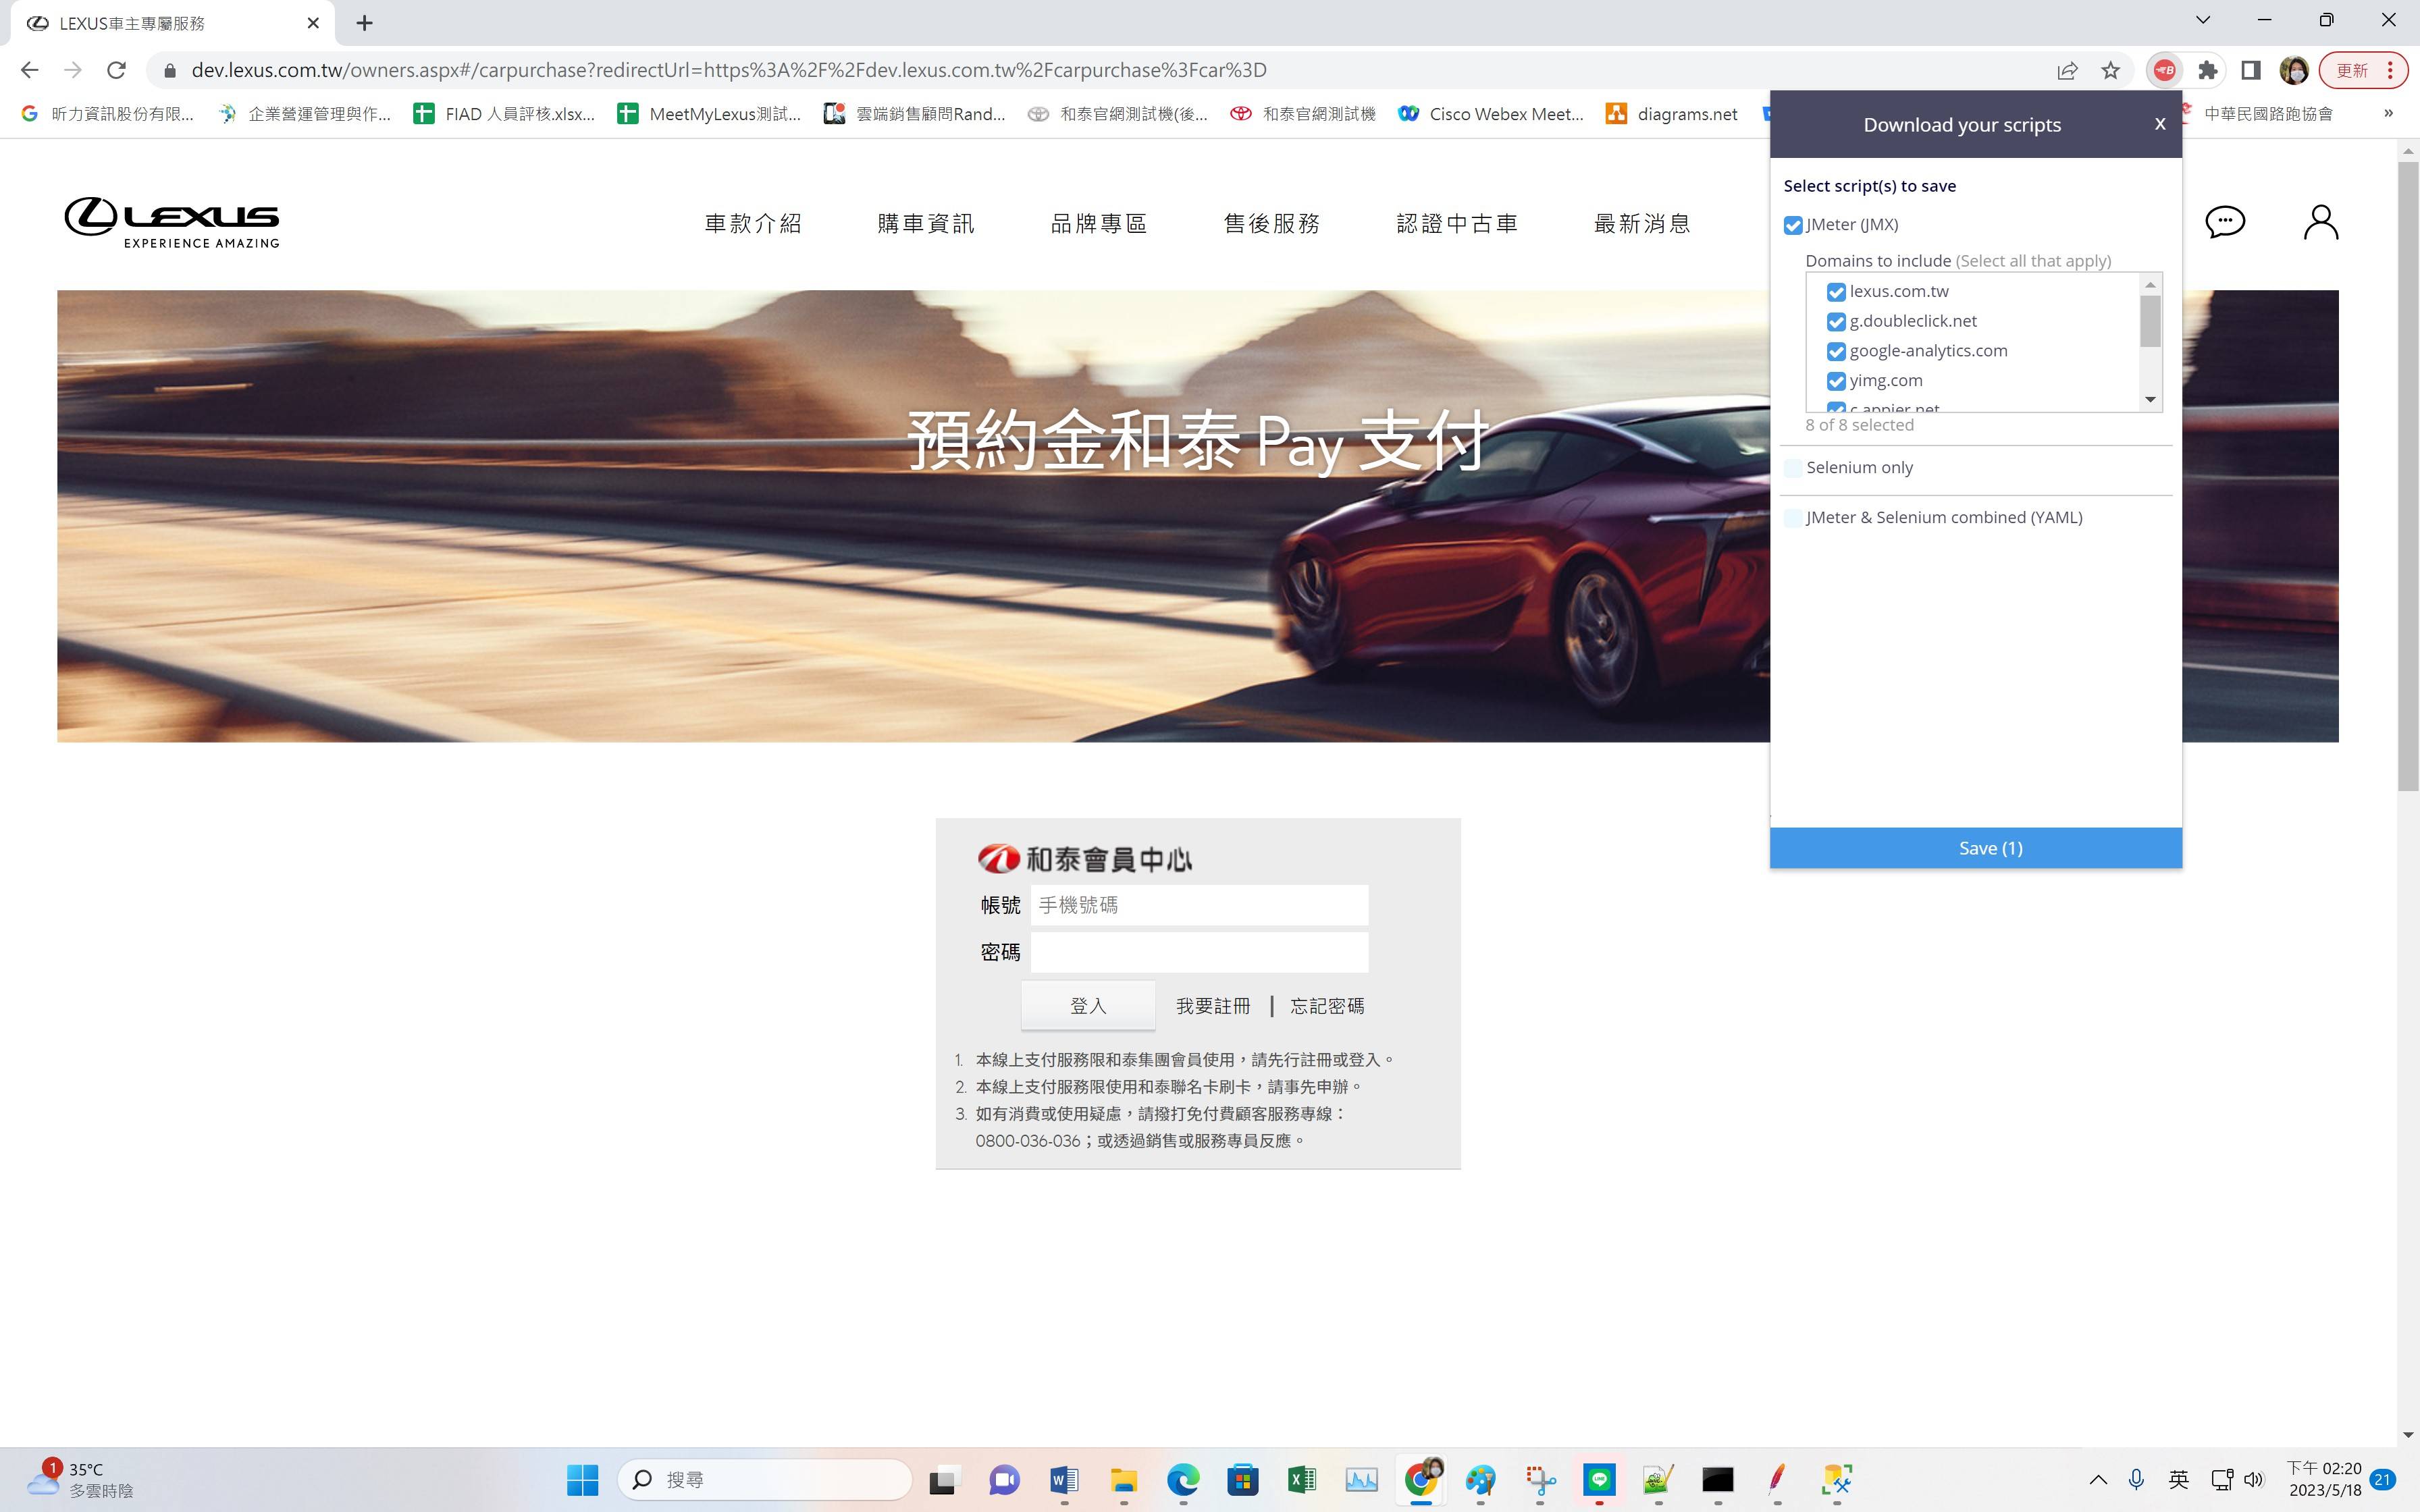The width and height of the screenshot is (2420, 1512).
Task: Click the 登入 login button
Action: (x=1088, y=1006)
